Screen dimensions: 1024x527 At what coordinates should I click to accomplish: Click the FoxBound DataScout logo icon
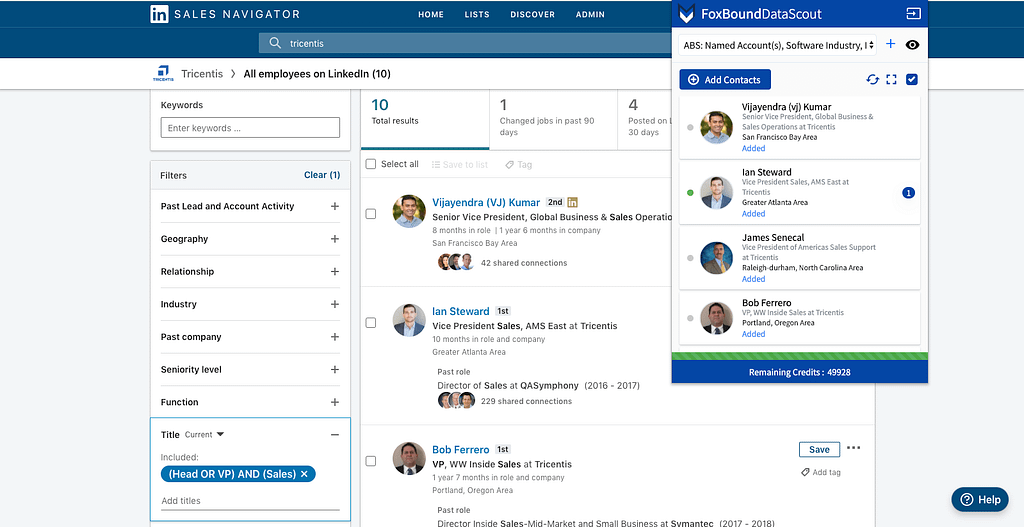pyautogui.click(x=686, y=14)
